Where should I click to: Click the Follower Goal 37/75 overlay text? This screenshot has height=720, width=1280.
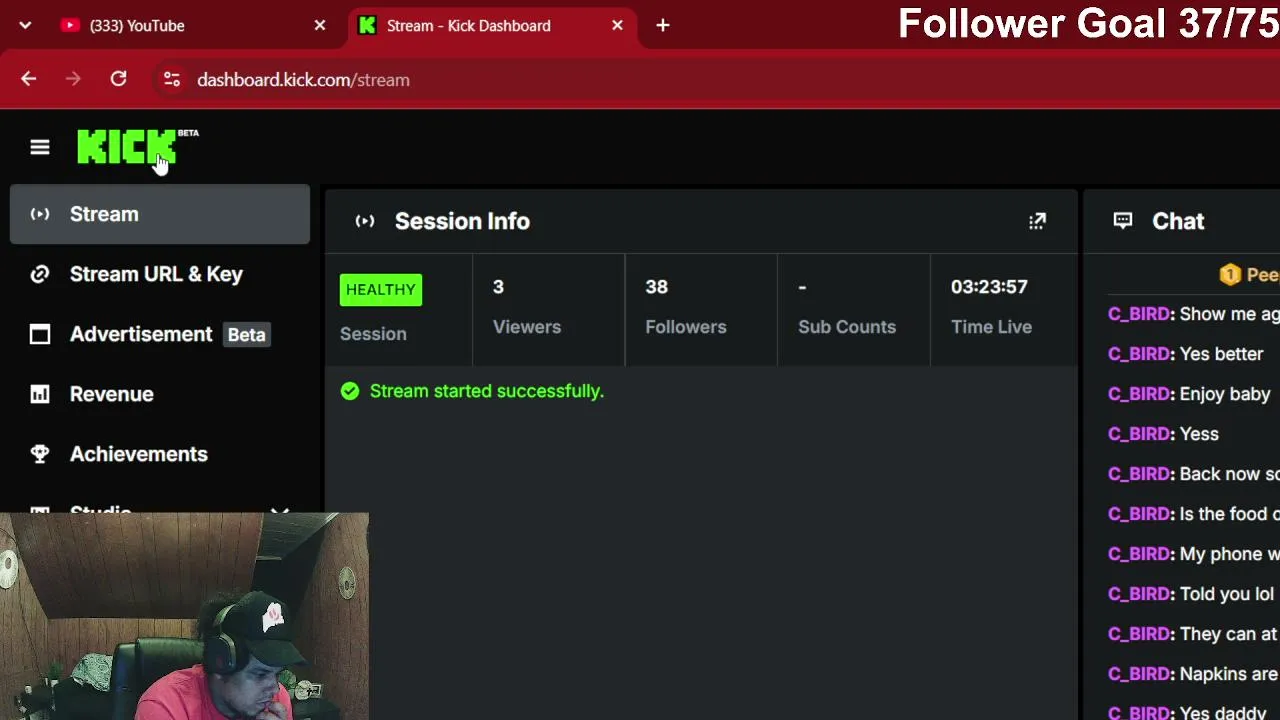(1088, 24)
